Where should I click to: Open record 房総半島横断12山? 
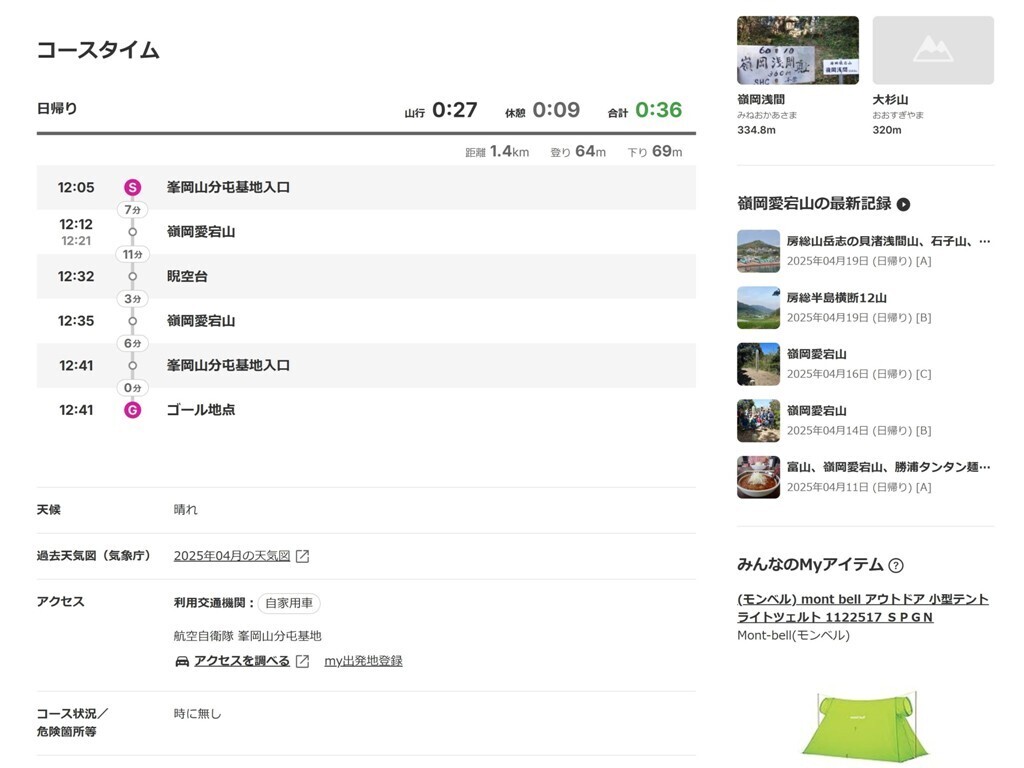click(837, 298)
